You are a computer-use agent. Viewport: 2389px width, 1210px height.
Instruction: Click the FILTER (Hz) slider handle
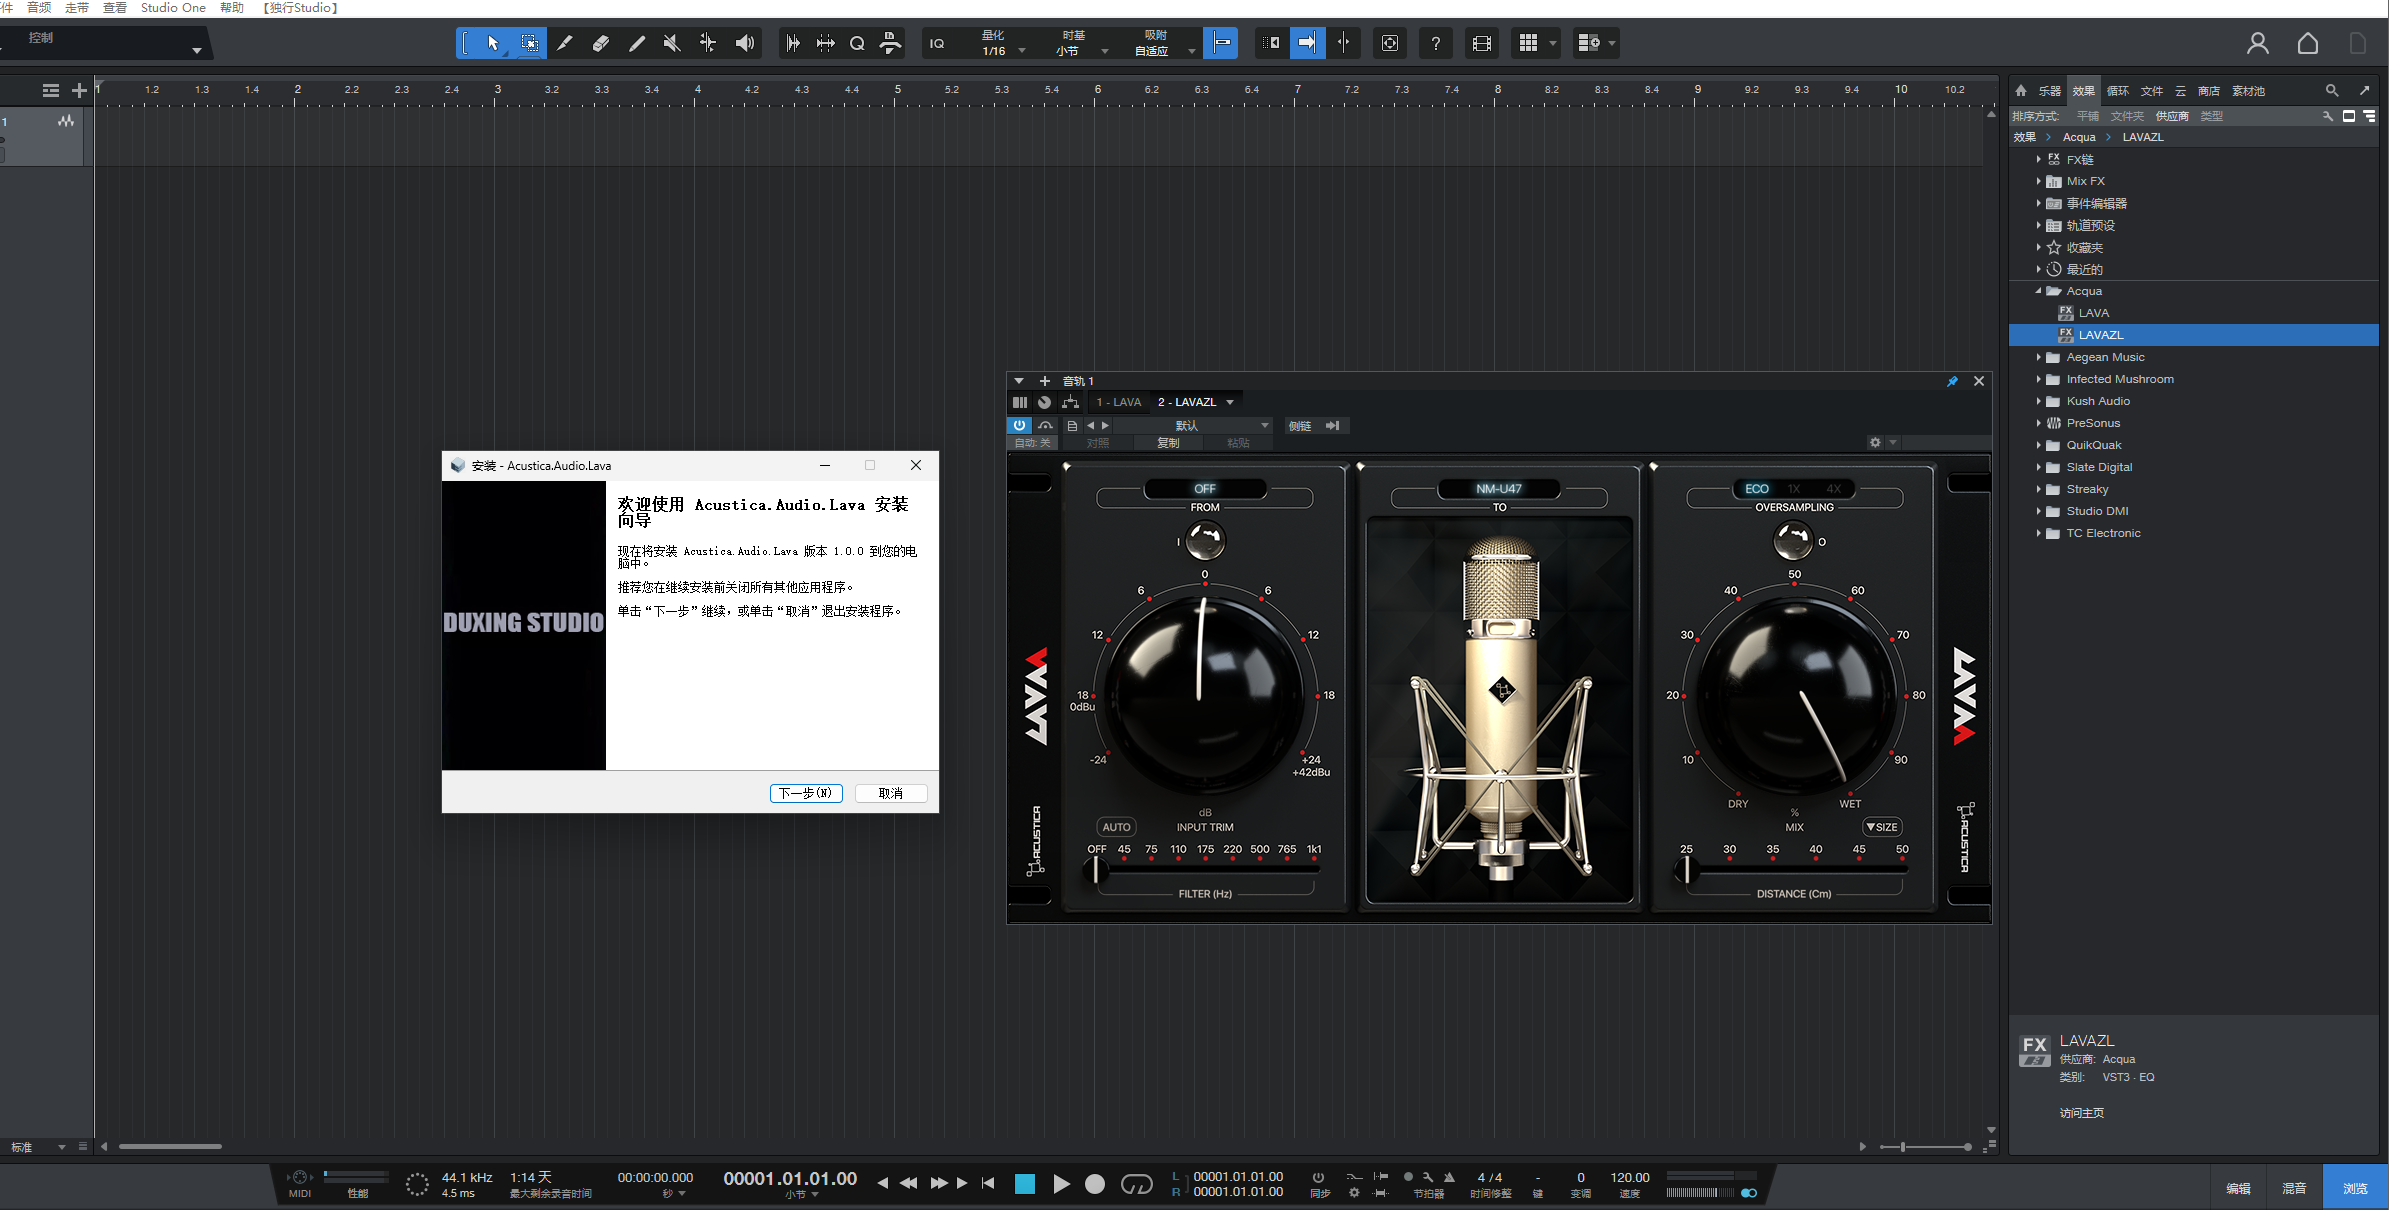pos(1096,870)
